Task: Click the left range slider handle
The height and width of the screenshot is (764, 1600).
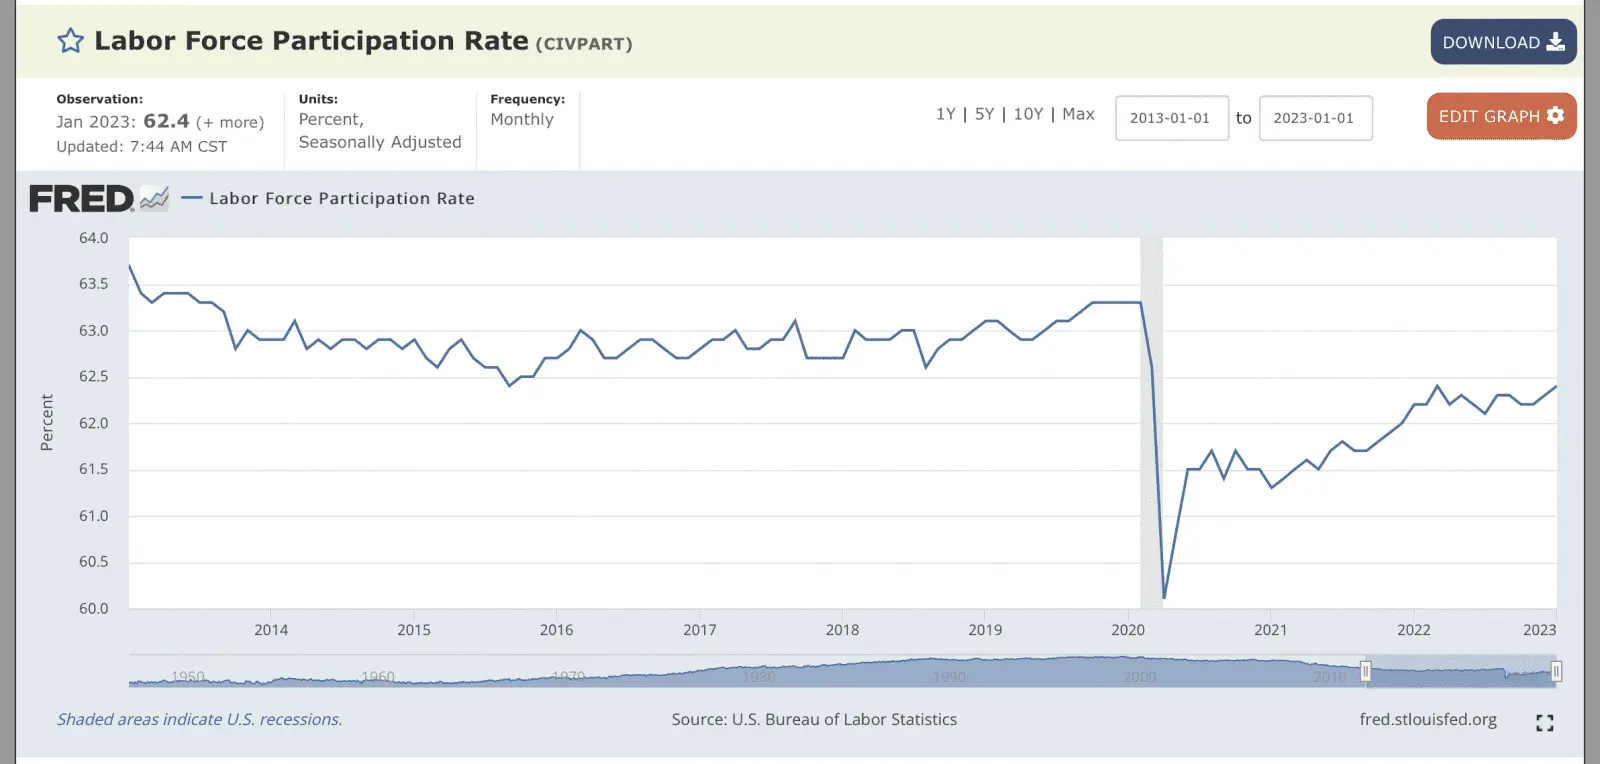Action: [1365, 672]
